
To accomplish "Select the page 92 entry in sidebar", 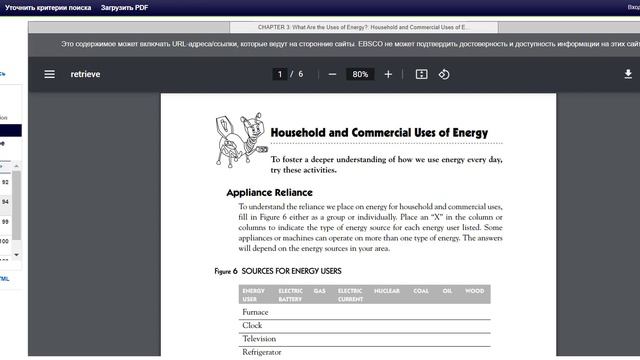I will point(5,182).
